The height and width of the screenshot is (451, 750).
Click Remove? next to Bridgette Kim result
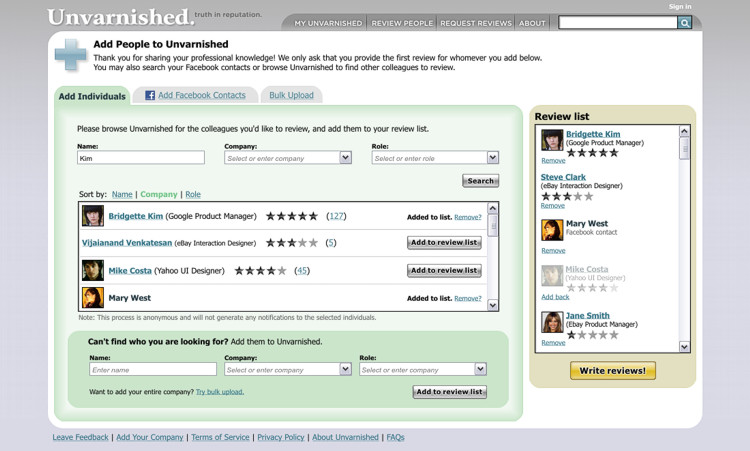(468, 217)
